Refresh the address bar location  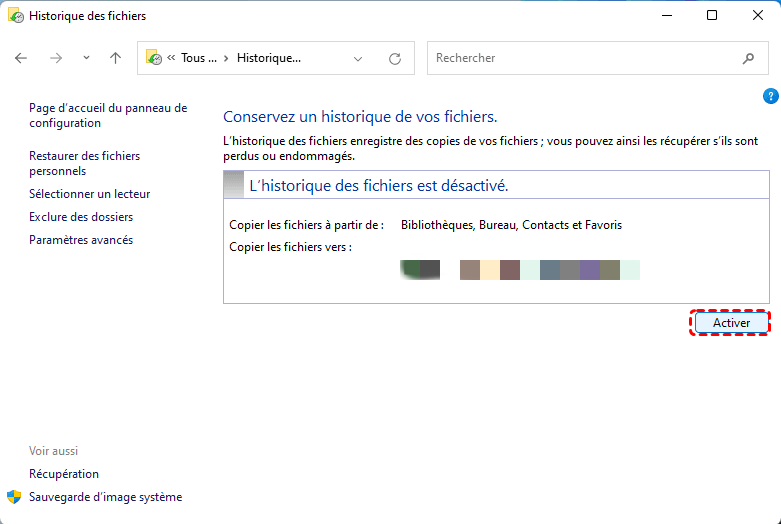pyautogui.click(x=395, y=58)
